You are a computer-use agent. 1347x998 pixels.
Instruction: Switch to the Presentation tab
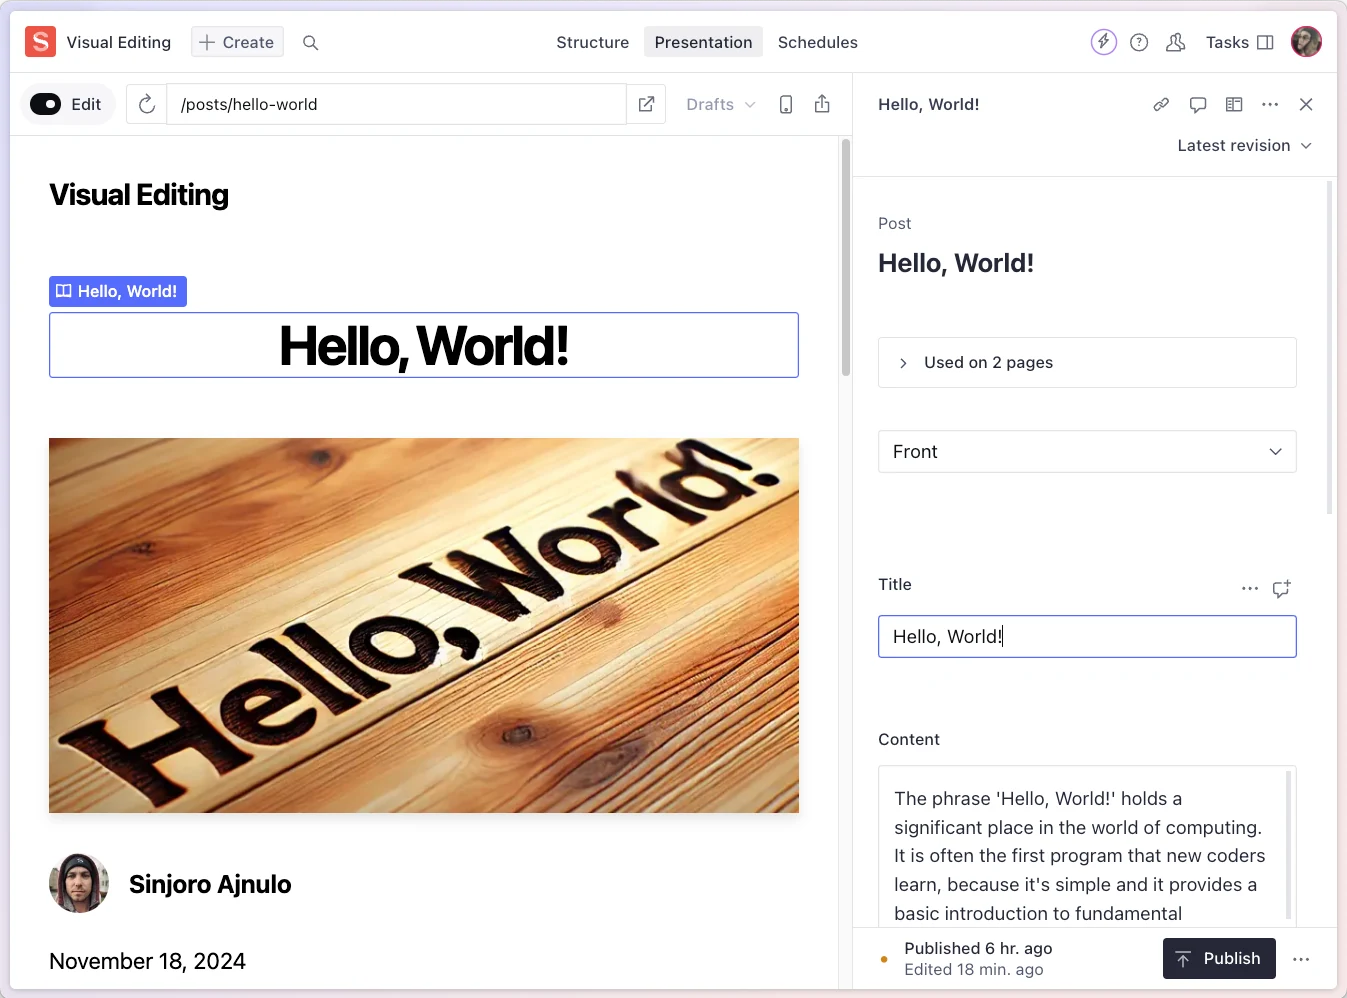[x=703, y=42]
